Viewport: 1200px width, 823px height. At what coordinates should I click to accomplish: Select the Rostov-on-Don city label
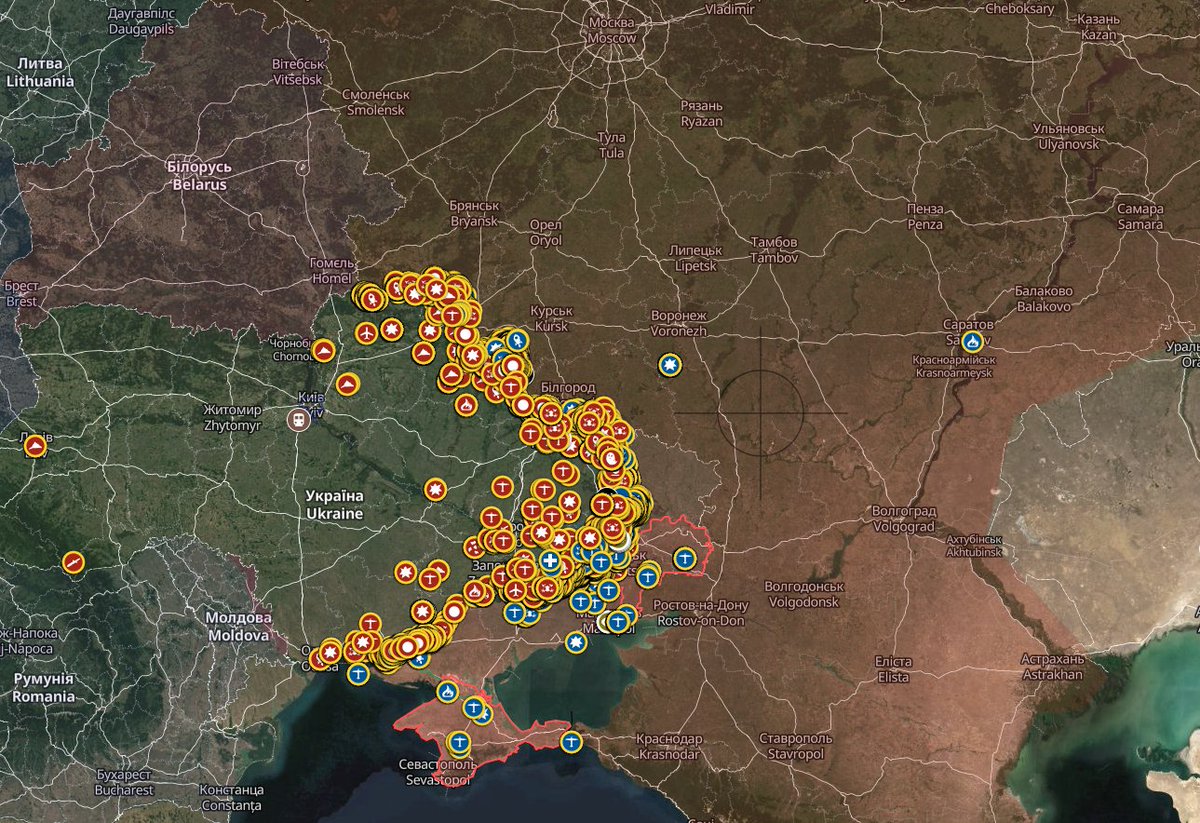point(699,613)
